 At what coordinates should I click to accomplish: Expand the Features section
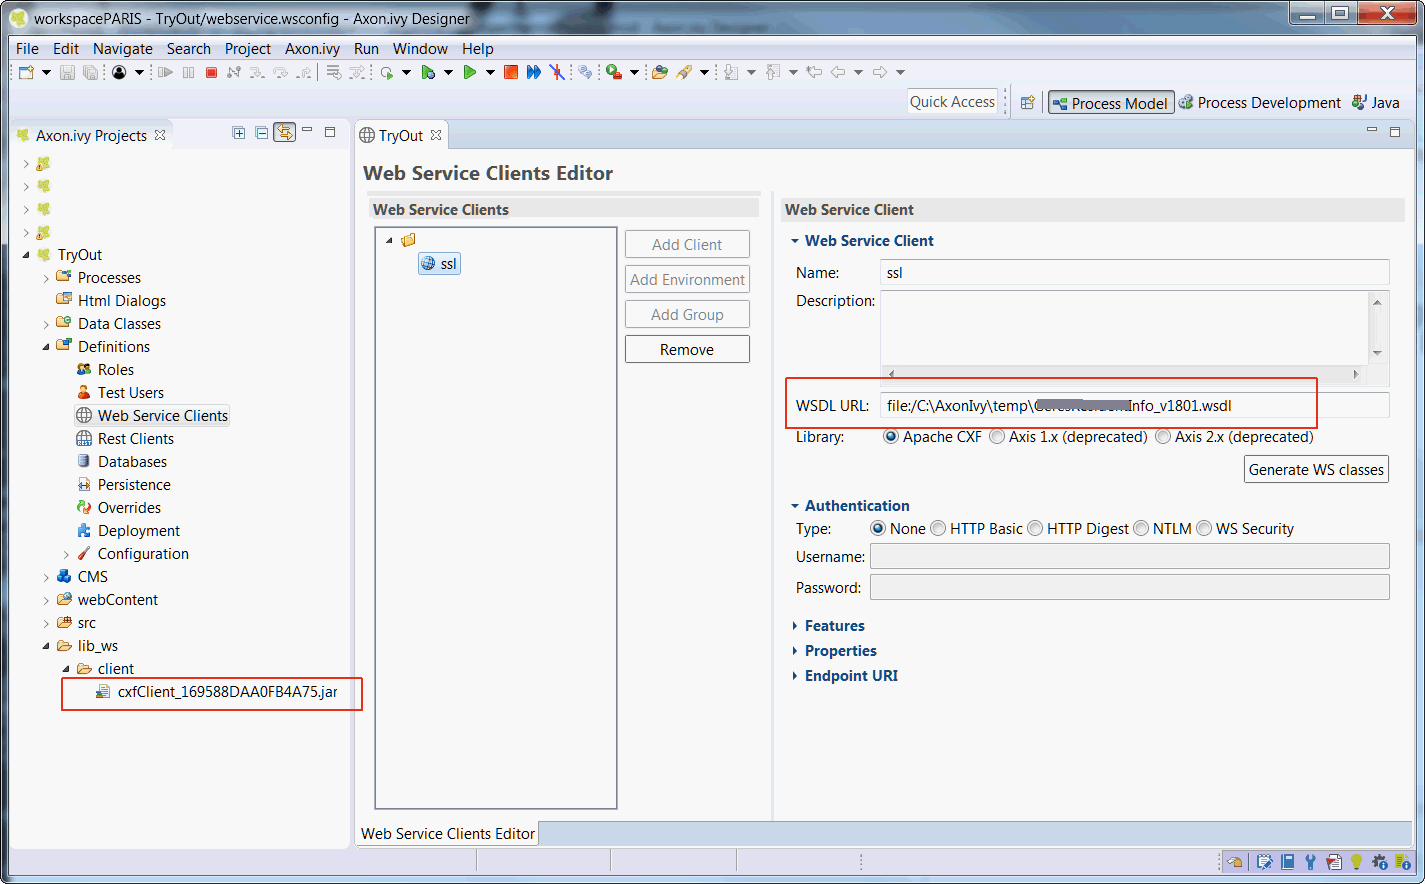[795, 626]
